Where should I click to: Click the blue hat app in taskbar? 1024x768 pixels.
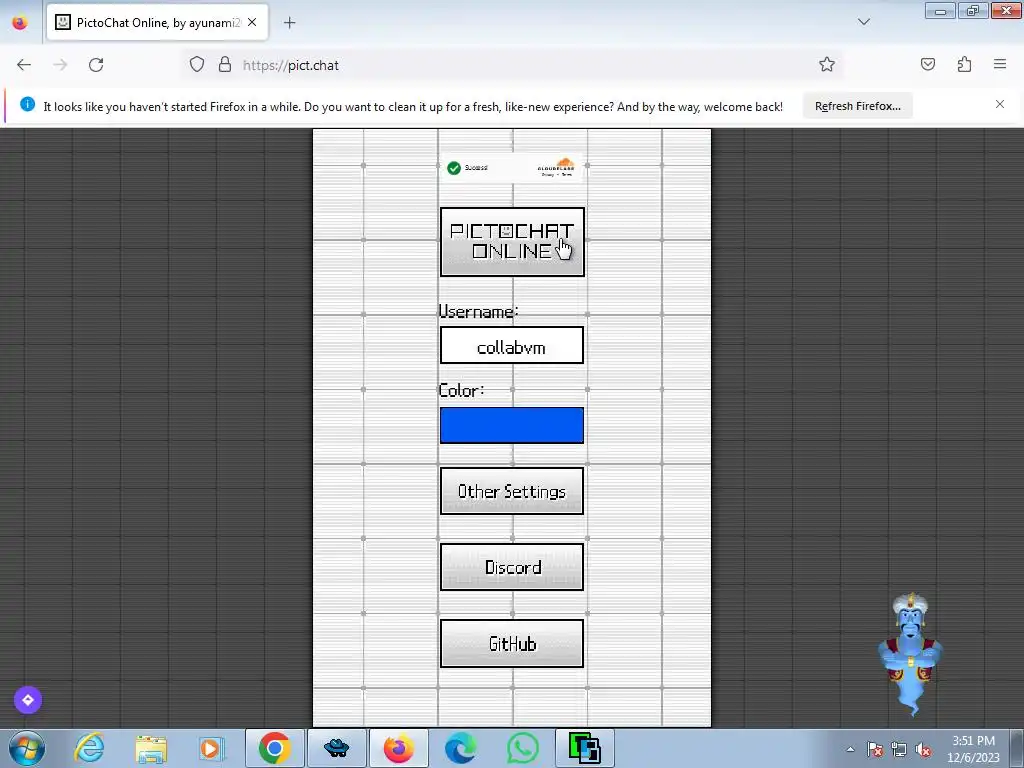coord(336,748)
